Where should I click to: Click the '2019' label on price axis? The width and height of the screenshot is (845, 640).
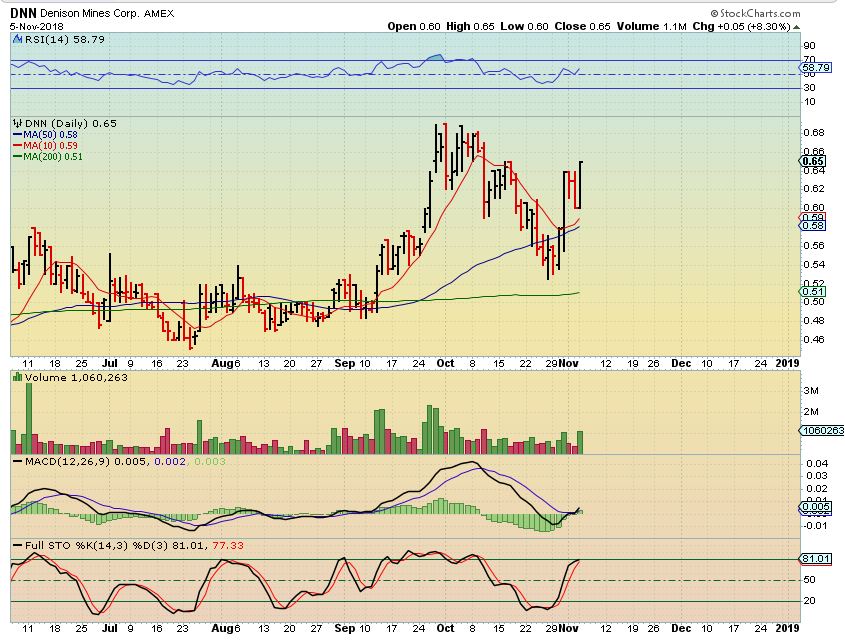click(787, 363)
